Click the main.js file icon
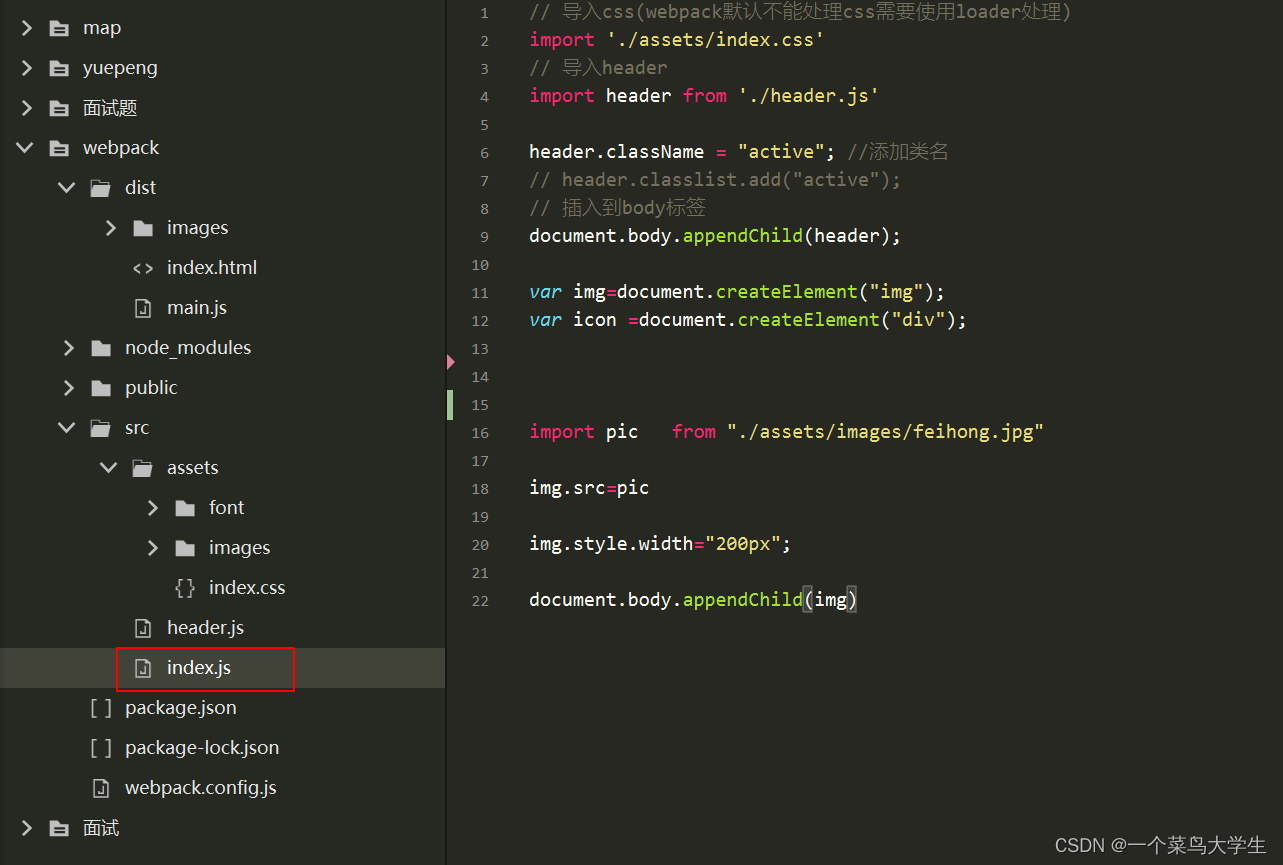Viewport: 1283px width, 865px height. click(143, 308)
